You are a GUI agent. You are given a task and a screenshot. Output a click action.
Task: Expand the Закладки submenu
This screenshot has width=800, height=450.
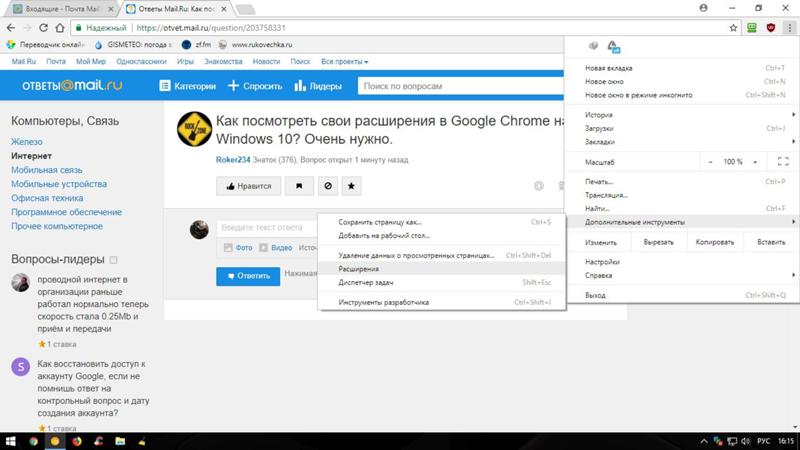[682, 142]
